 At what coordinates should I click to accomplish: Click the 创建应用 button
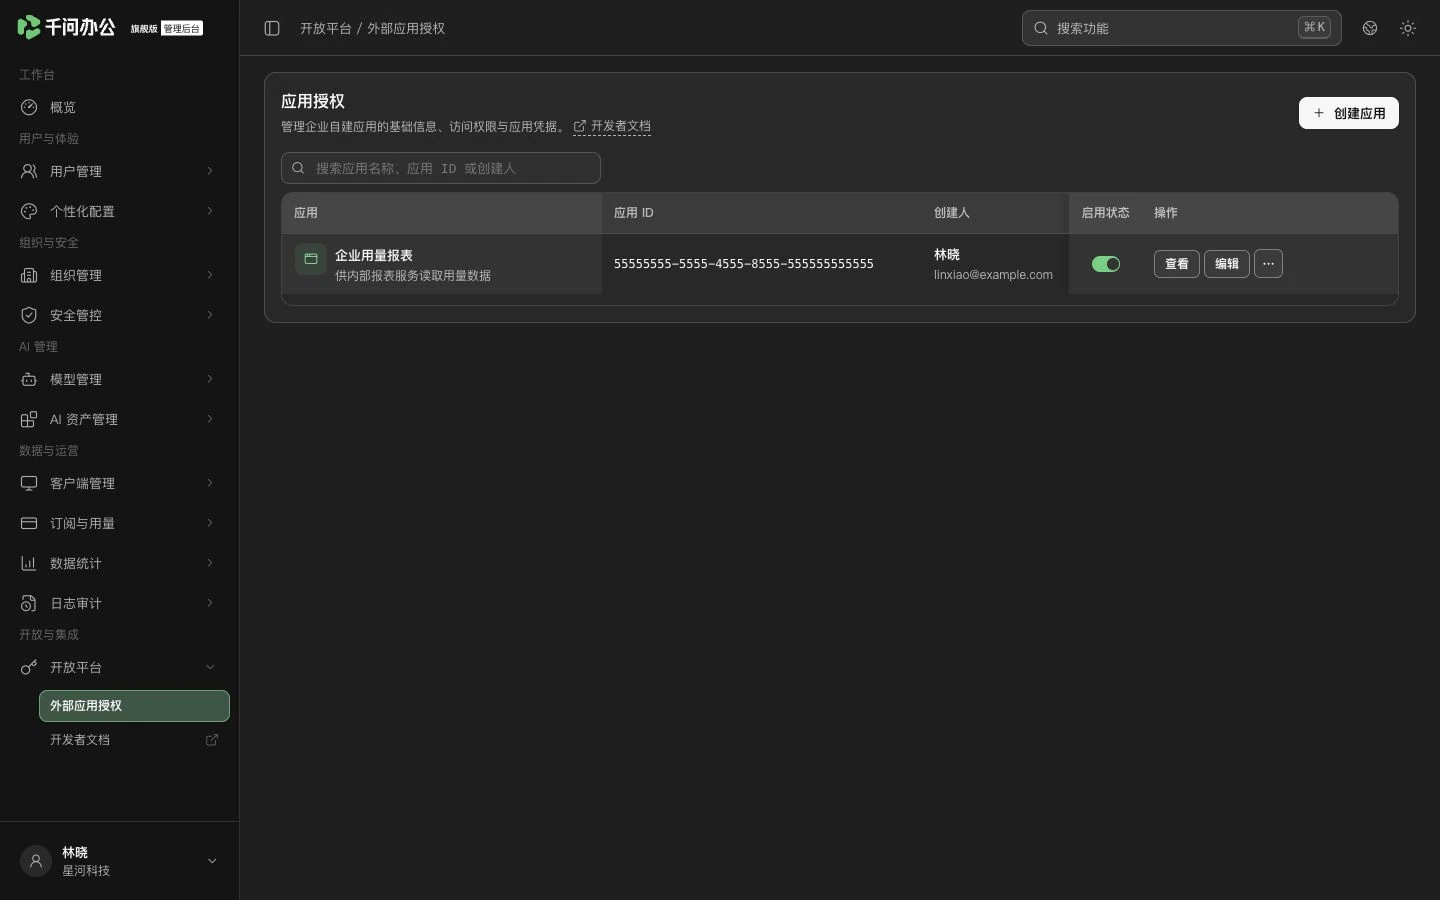click(1348, 113)
